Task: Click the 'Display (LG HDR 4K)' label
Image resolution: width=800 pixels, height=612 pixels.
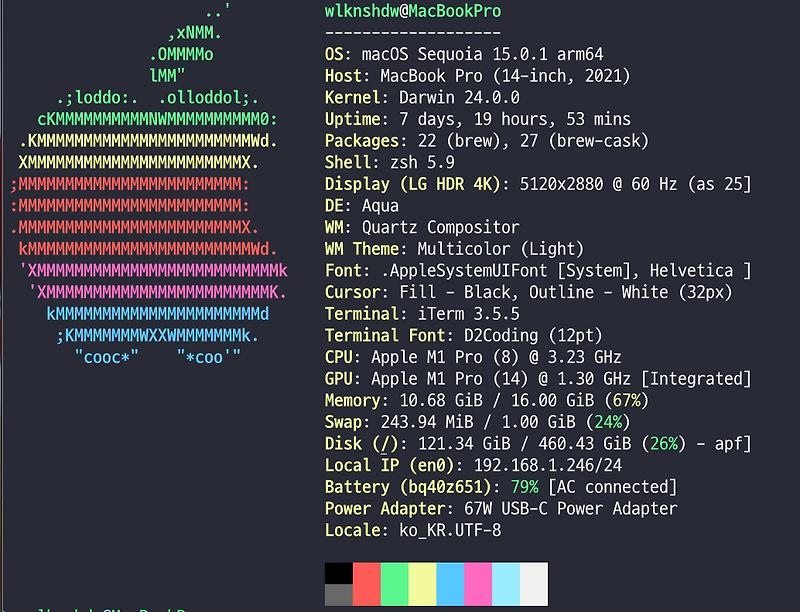Action: click(413, 184)
